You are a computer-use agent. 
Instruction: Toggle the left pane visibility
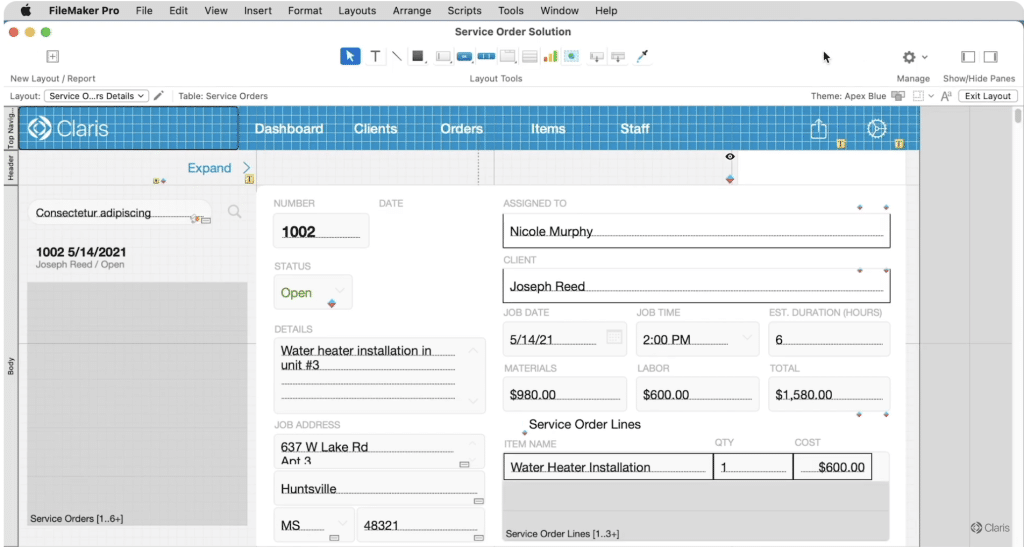967,57
